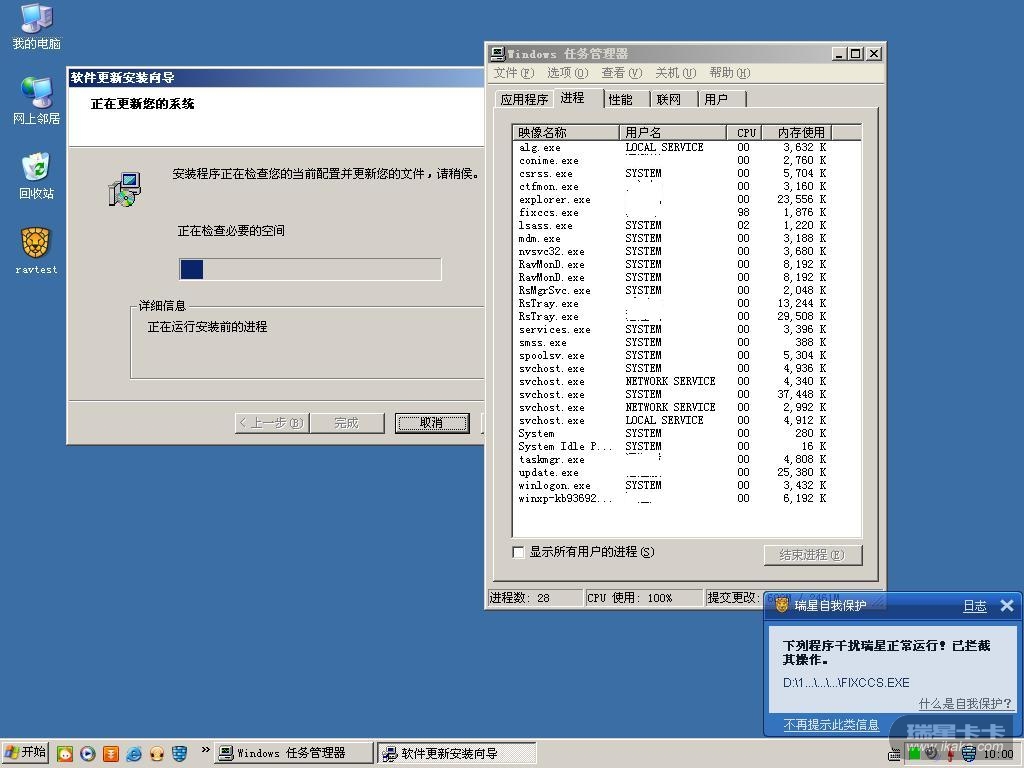Image resolution: width=1024 pixels, height=768 pixels.
Task: Select the 网上邻居 desktop icon
Action: [x=37, y=101]
